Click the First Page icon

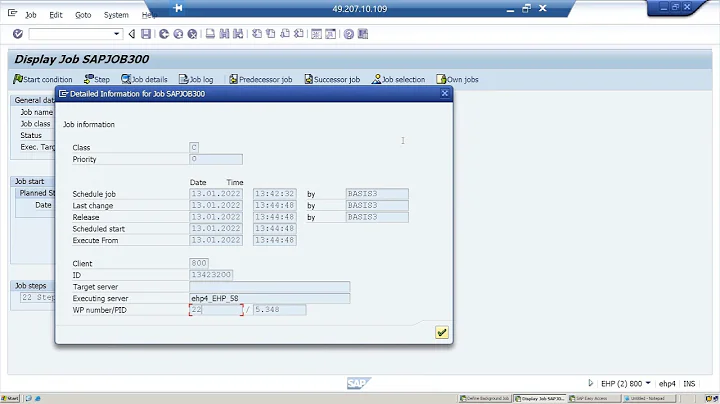click(x=257, y=34)
